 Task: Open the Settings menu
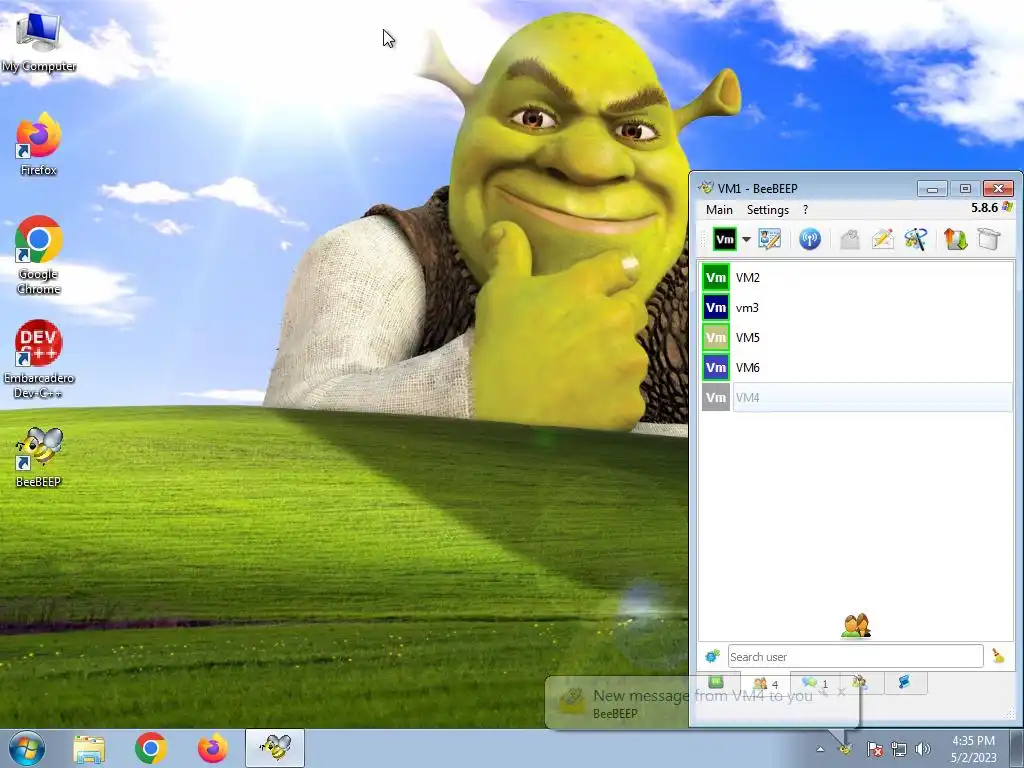[x=767, y=210]
